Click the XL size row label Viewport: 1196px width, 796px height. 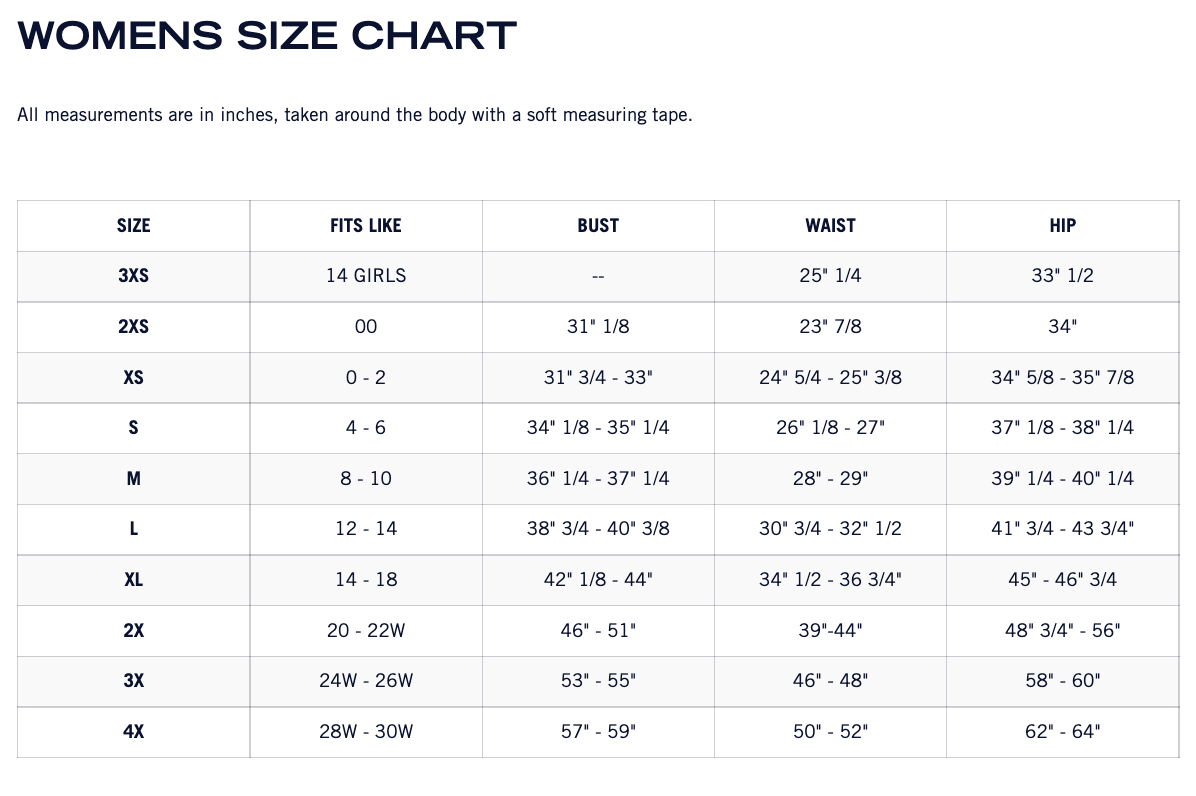click(133, 579)
